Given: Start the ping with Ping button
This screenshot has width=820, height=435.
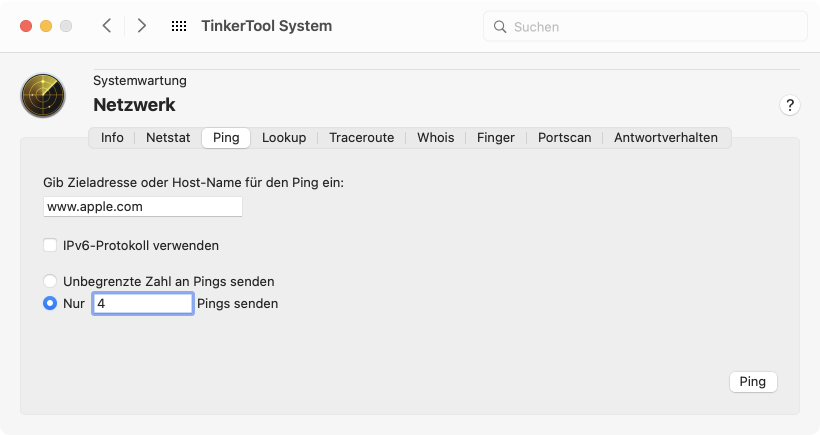Looking at the screenshot, I should [x=753, y=382].
